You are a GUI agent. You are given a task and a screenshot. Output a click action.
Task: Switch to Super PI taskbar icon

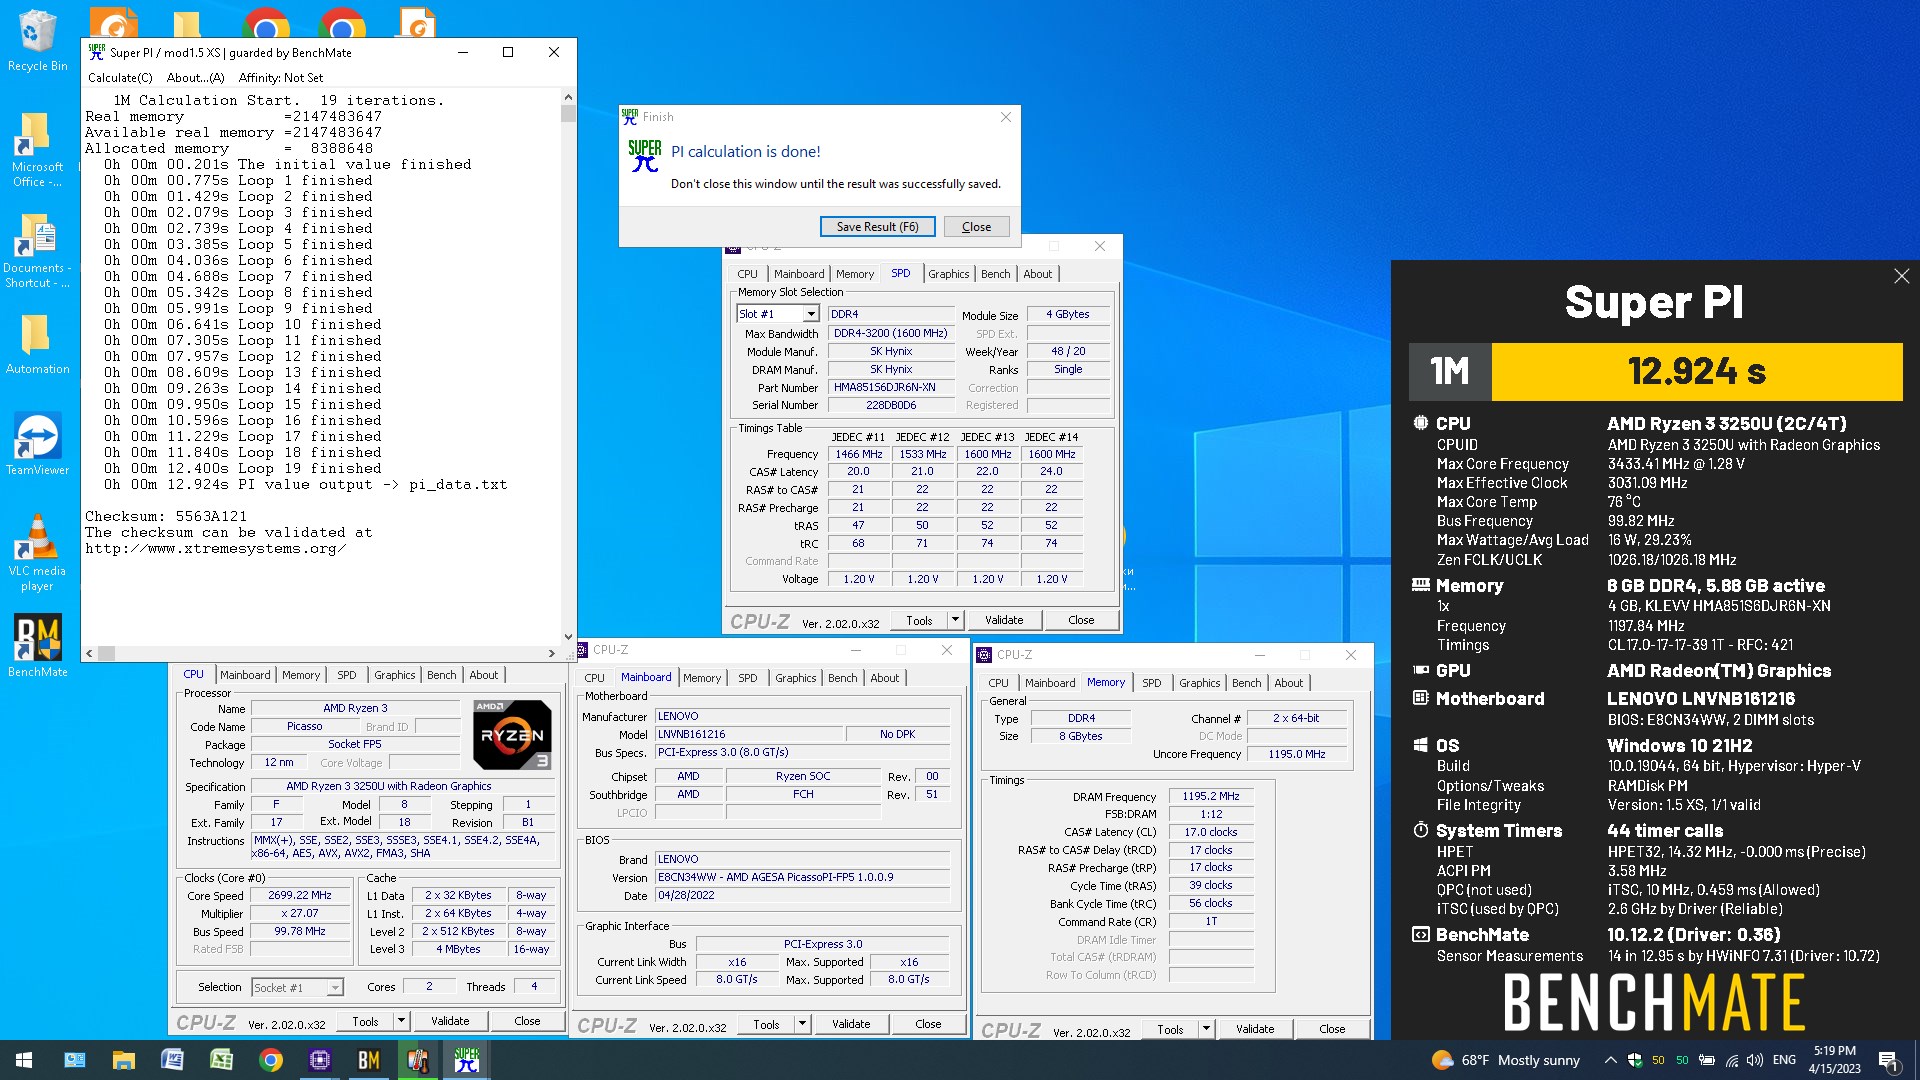(x=467, y=1060)
